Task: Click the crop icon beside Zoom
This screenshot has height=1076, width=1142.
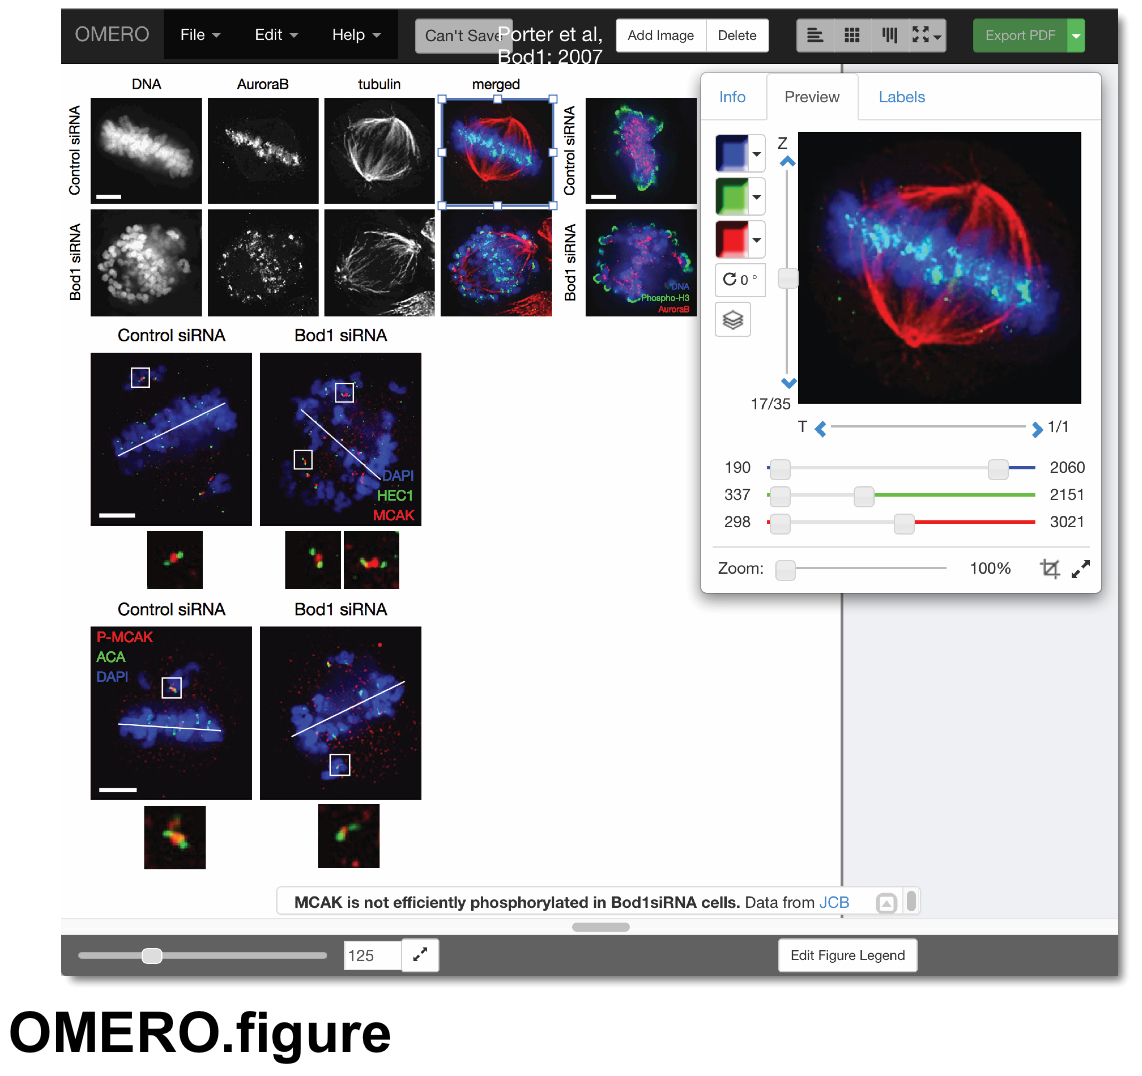Action: [x=1050, y=568]
